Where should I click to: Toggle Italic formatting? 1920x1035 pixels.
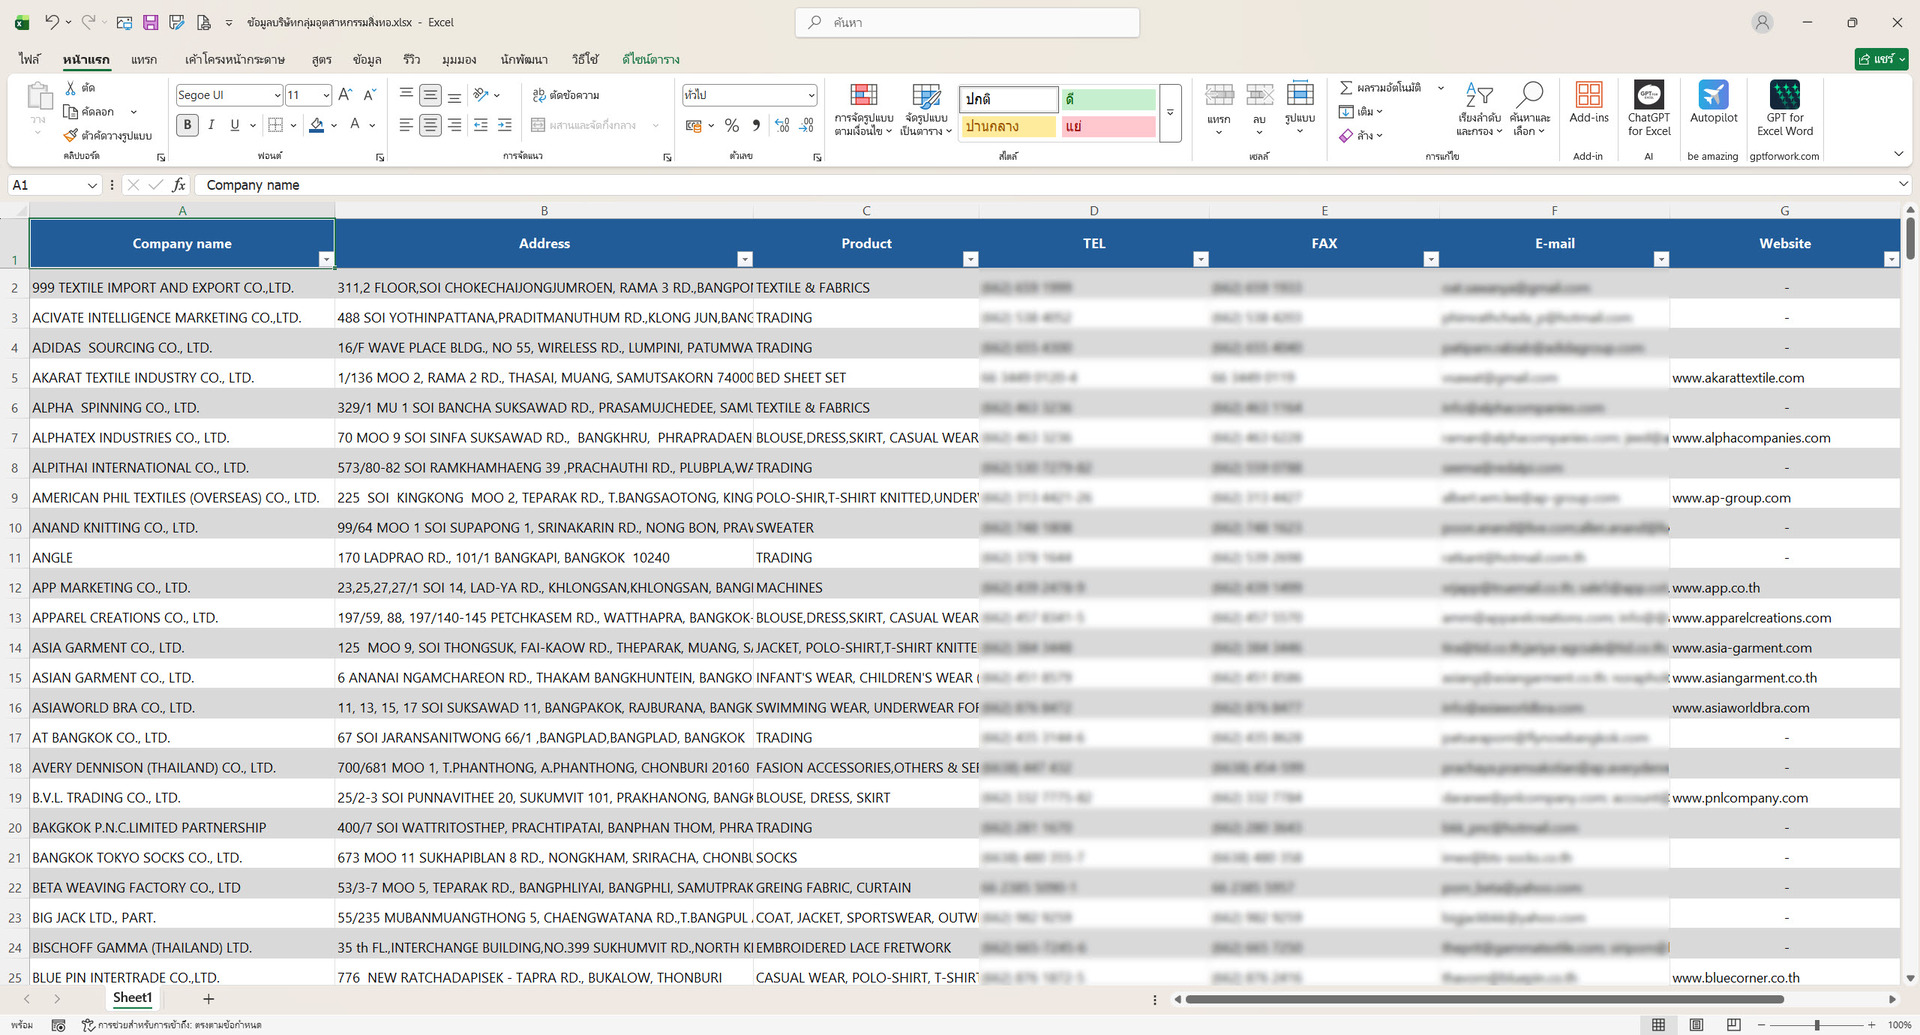click(211, 125)
